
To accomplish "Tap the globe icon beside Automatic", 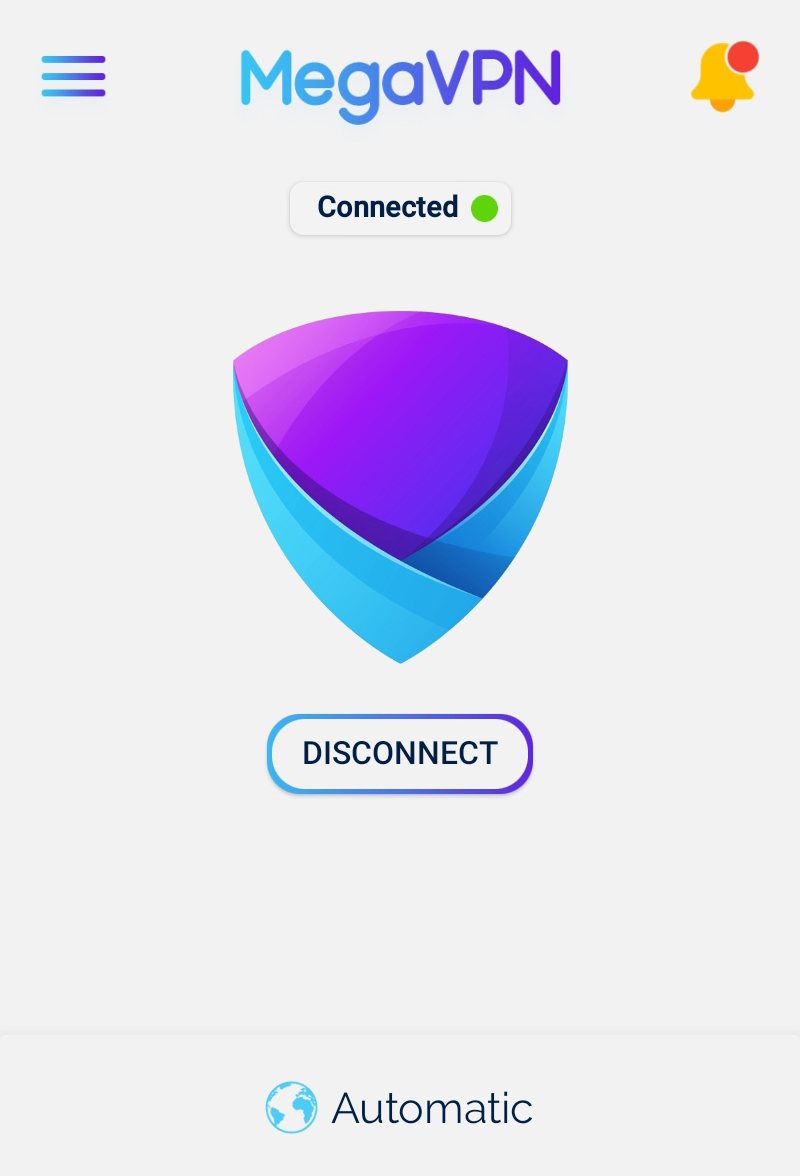I will [x=291, y=1107].
